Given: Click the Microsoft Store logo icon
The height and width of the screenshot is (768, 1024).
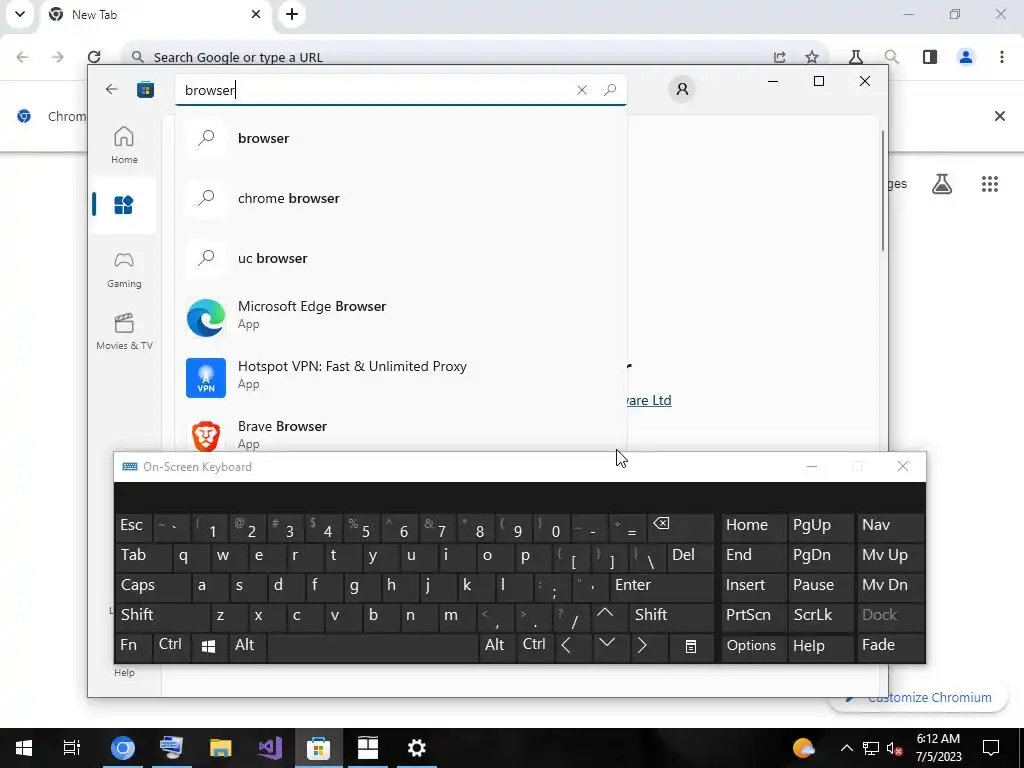Looking at the screenshot, I should [x=145, y=89].
